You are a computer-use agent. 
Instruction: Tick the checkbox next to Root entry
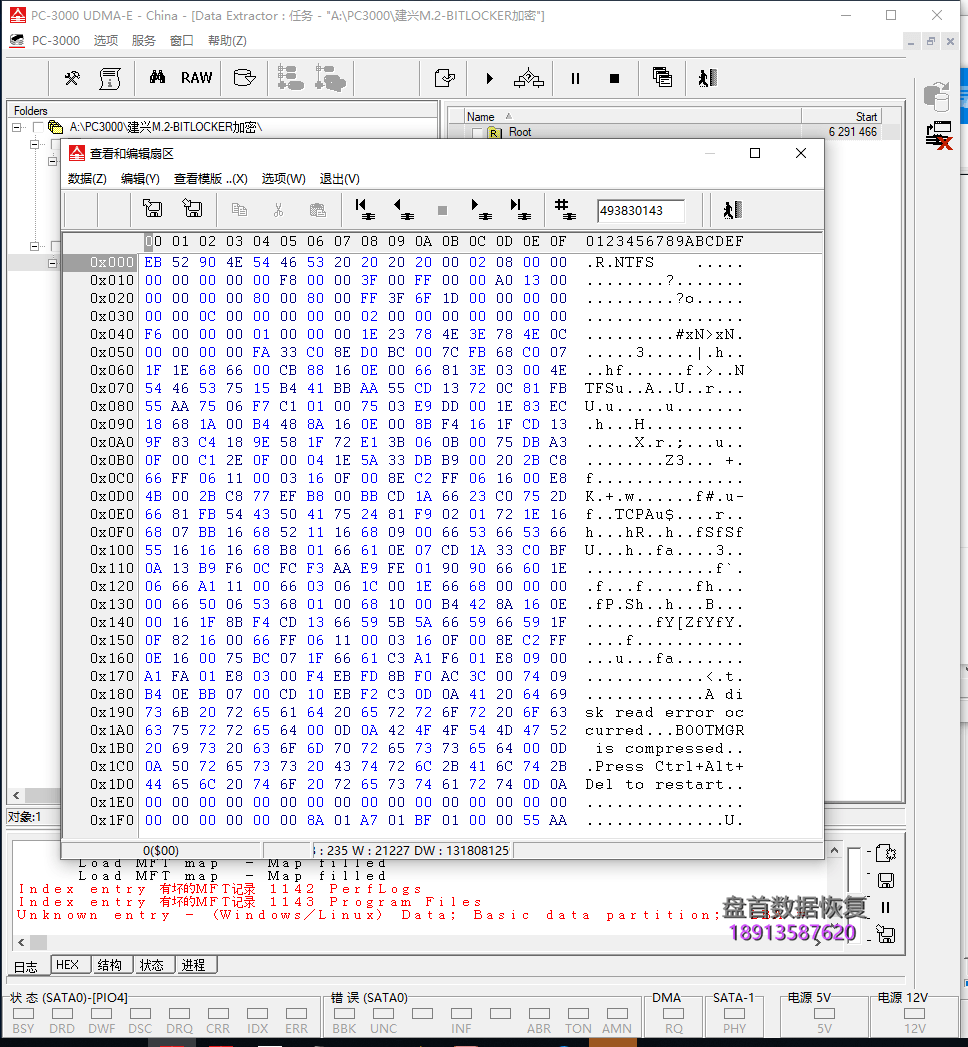click(477, 132)
